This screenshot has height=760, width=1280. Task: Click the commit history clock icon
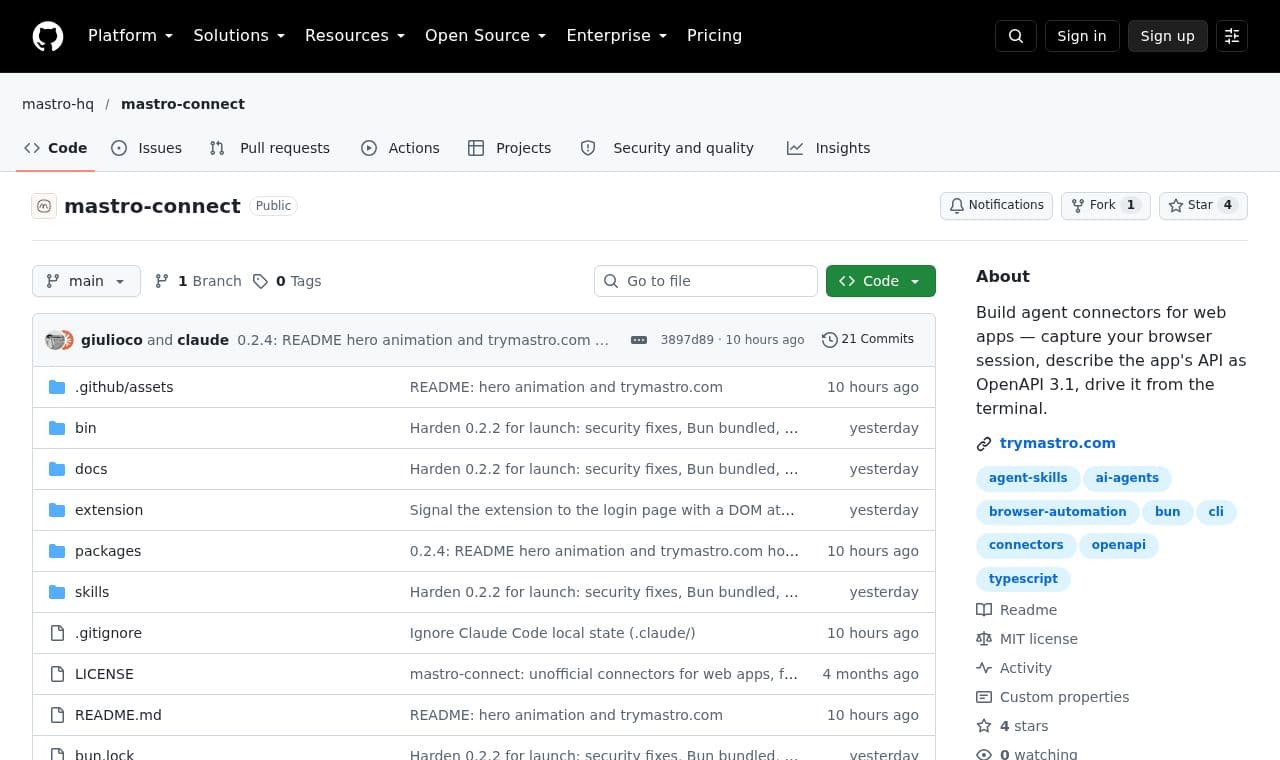(x=829, y=340)
